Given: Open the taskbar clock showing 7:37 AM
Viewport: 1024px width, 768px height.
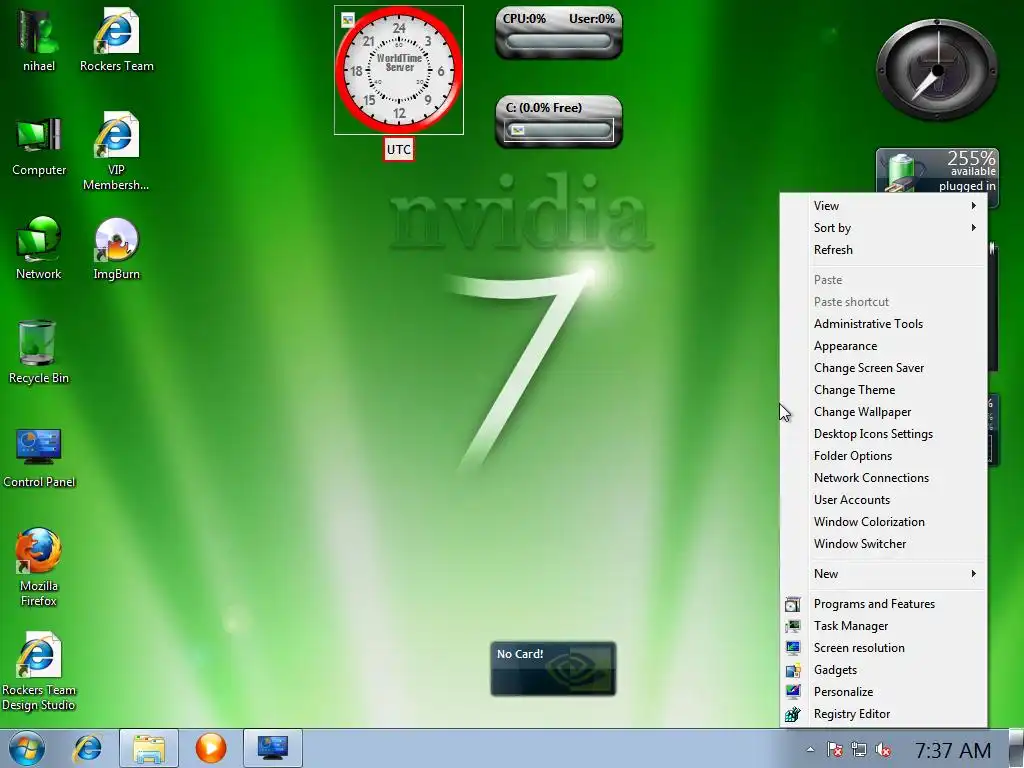Looking at the screenshot, I should [953, 750].
